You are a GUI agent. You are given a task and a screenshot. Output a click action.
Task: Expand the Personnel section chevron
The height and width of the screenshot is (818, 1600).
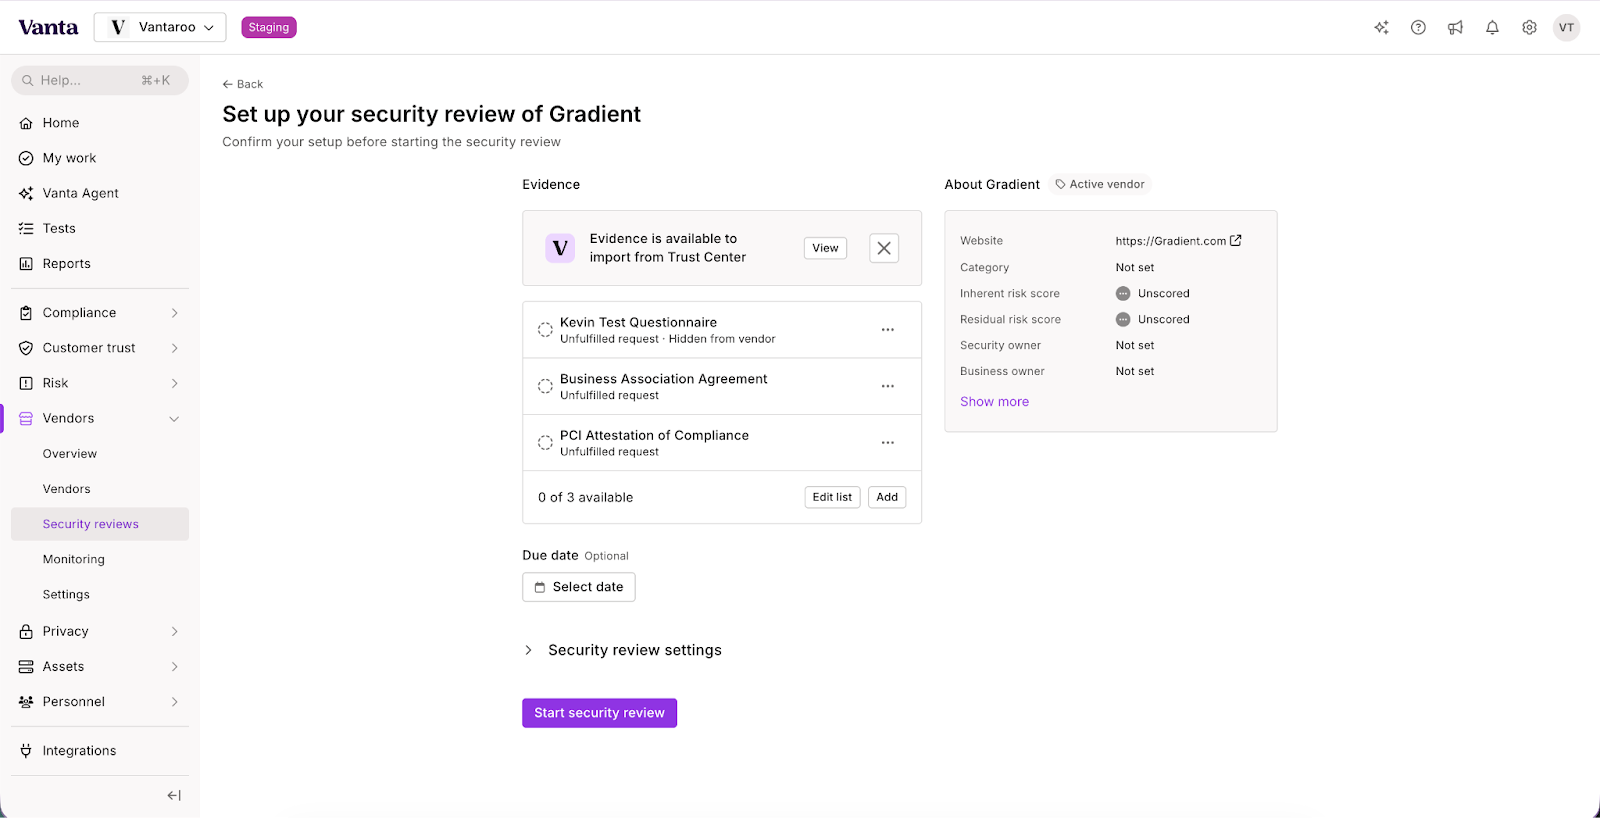click(174, 702)
